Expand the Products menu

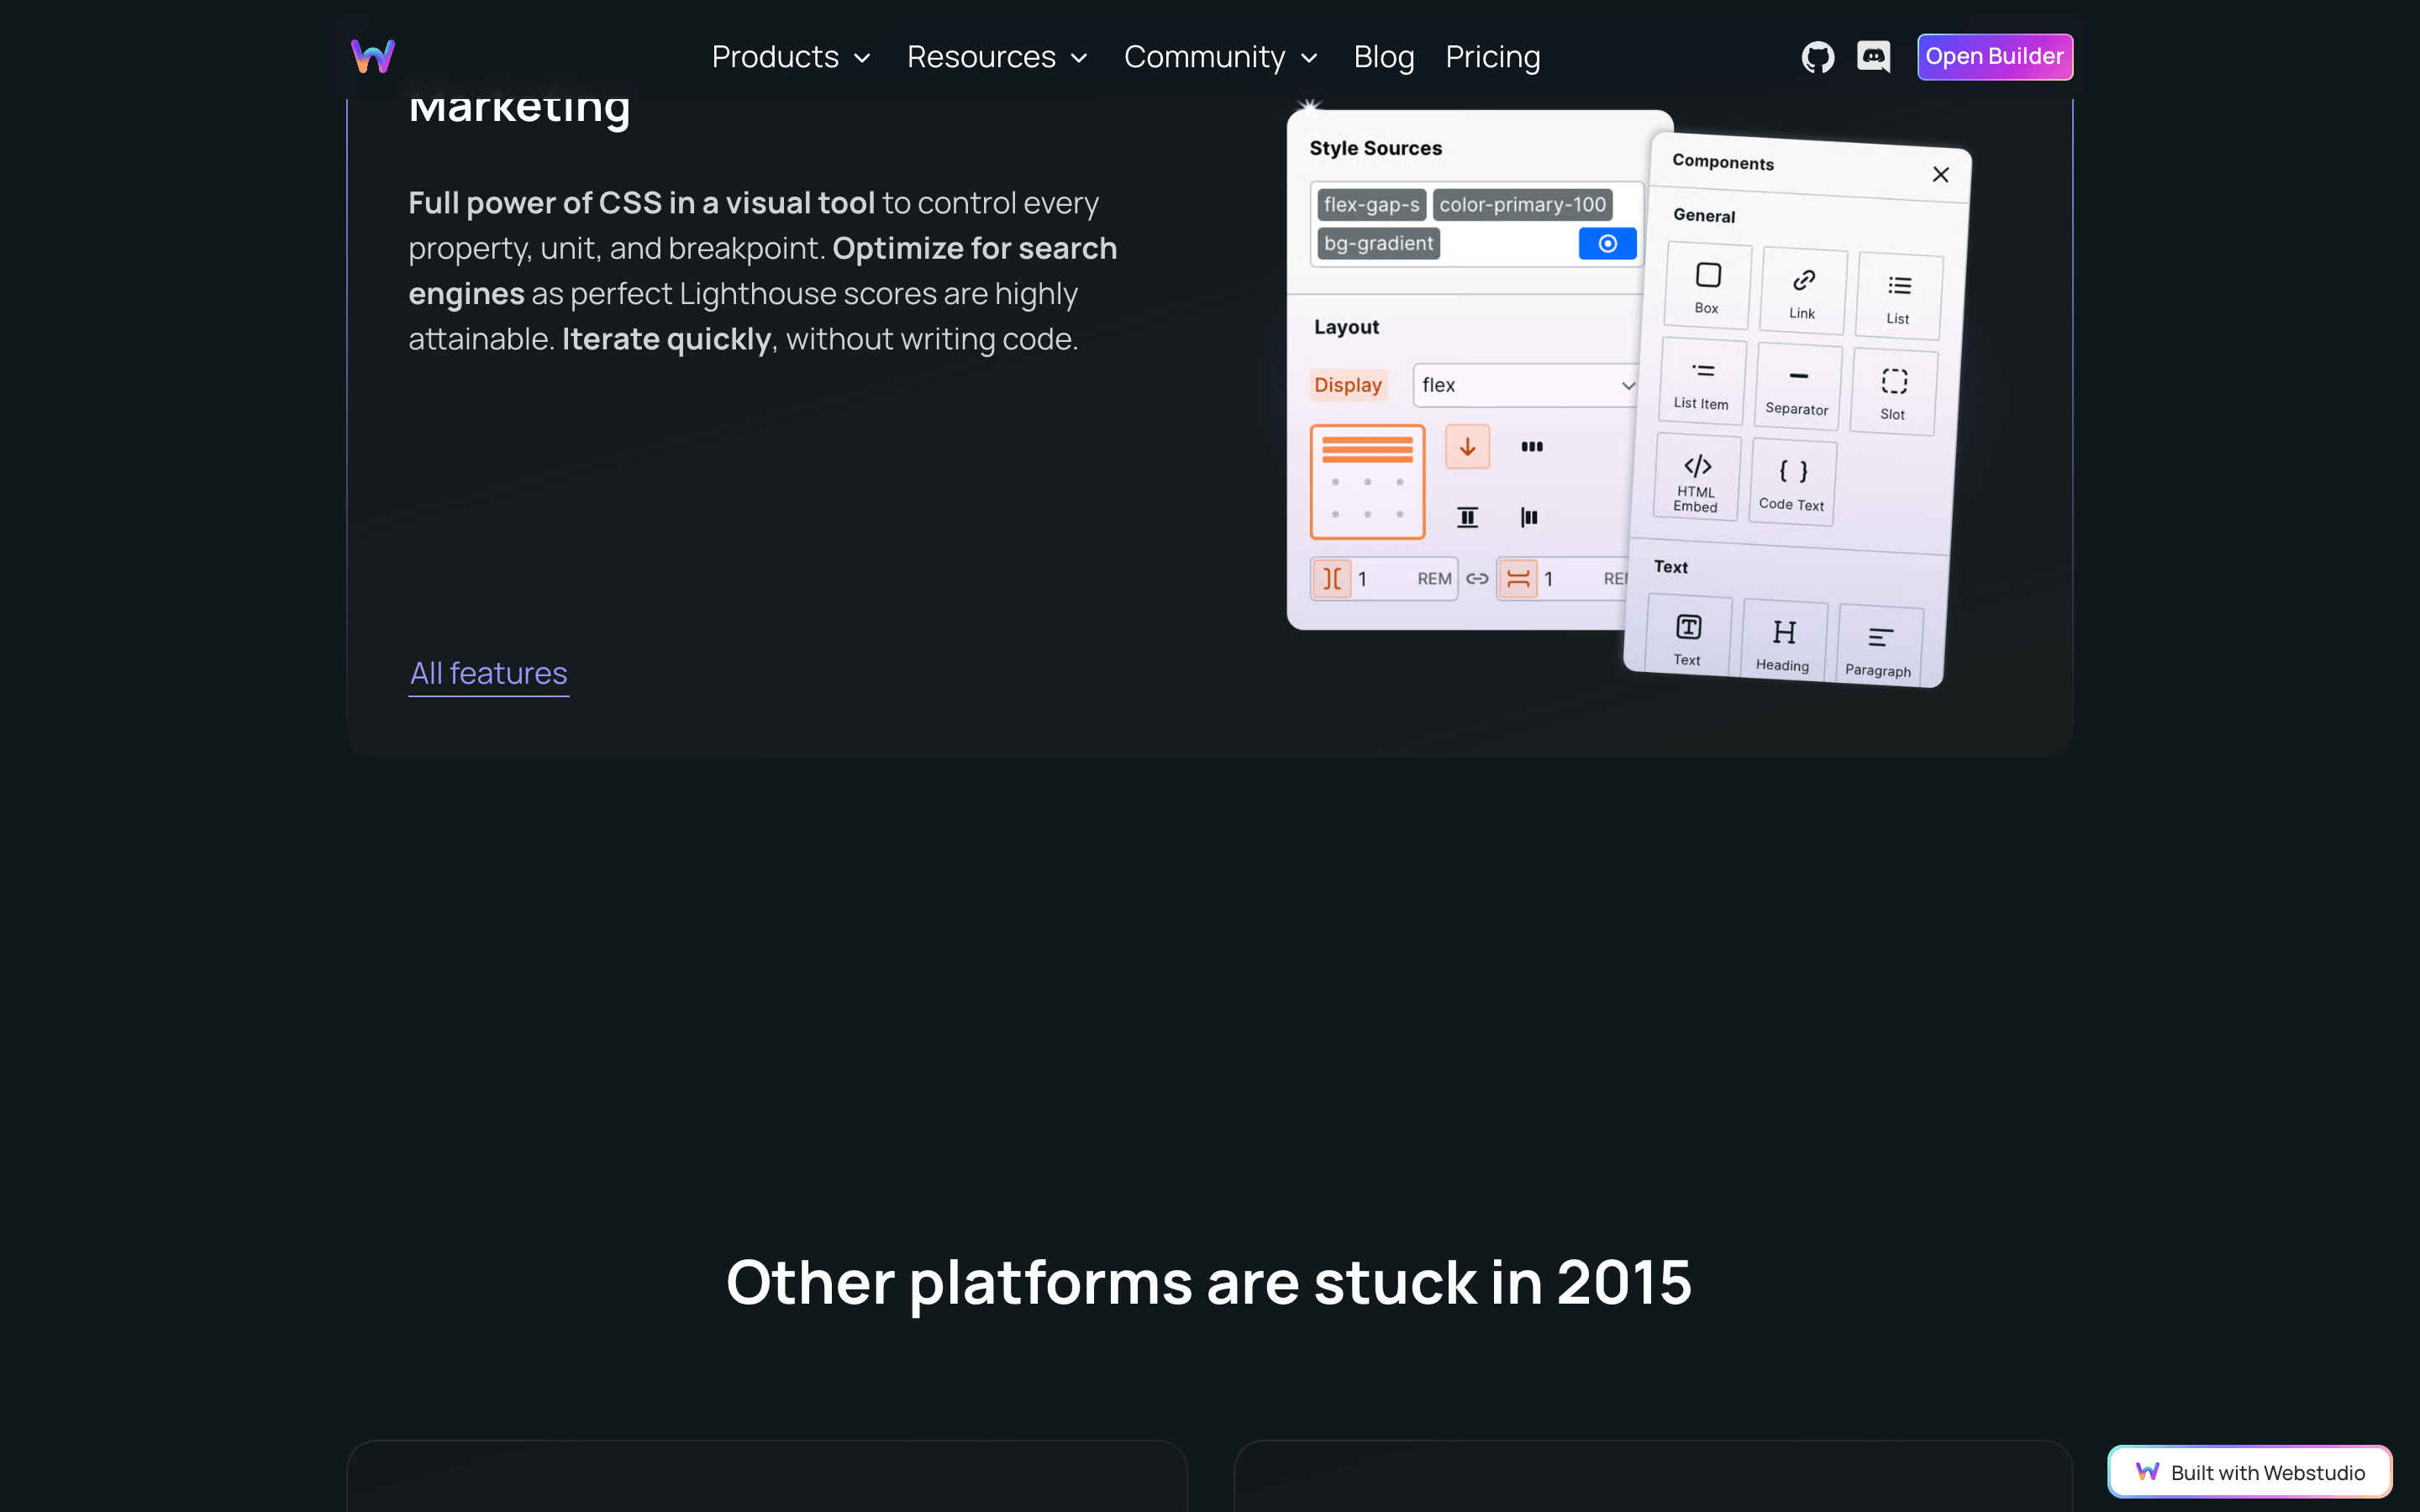click(791, 57)
